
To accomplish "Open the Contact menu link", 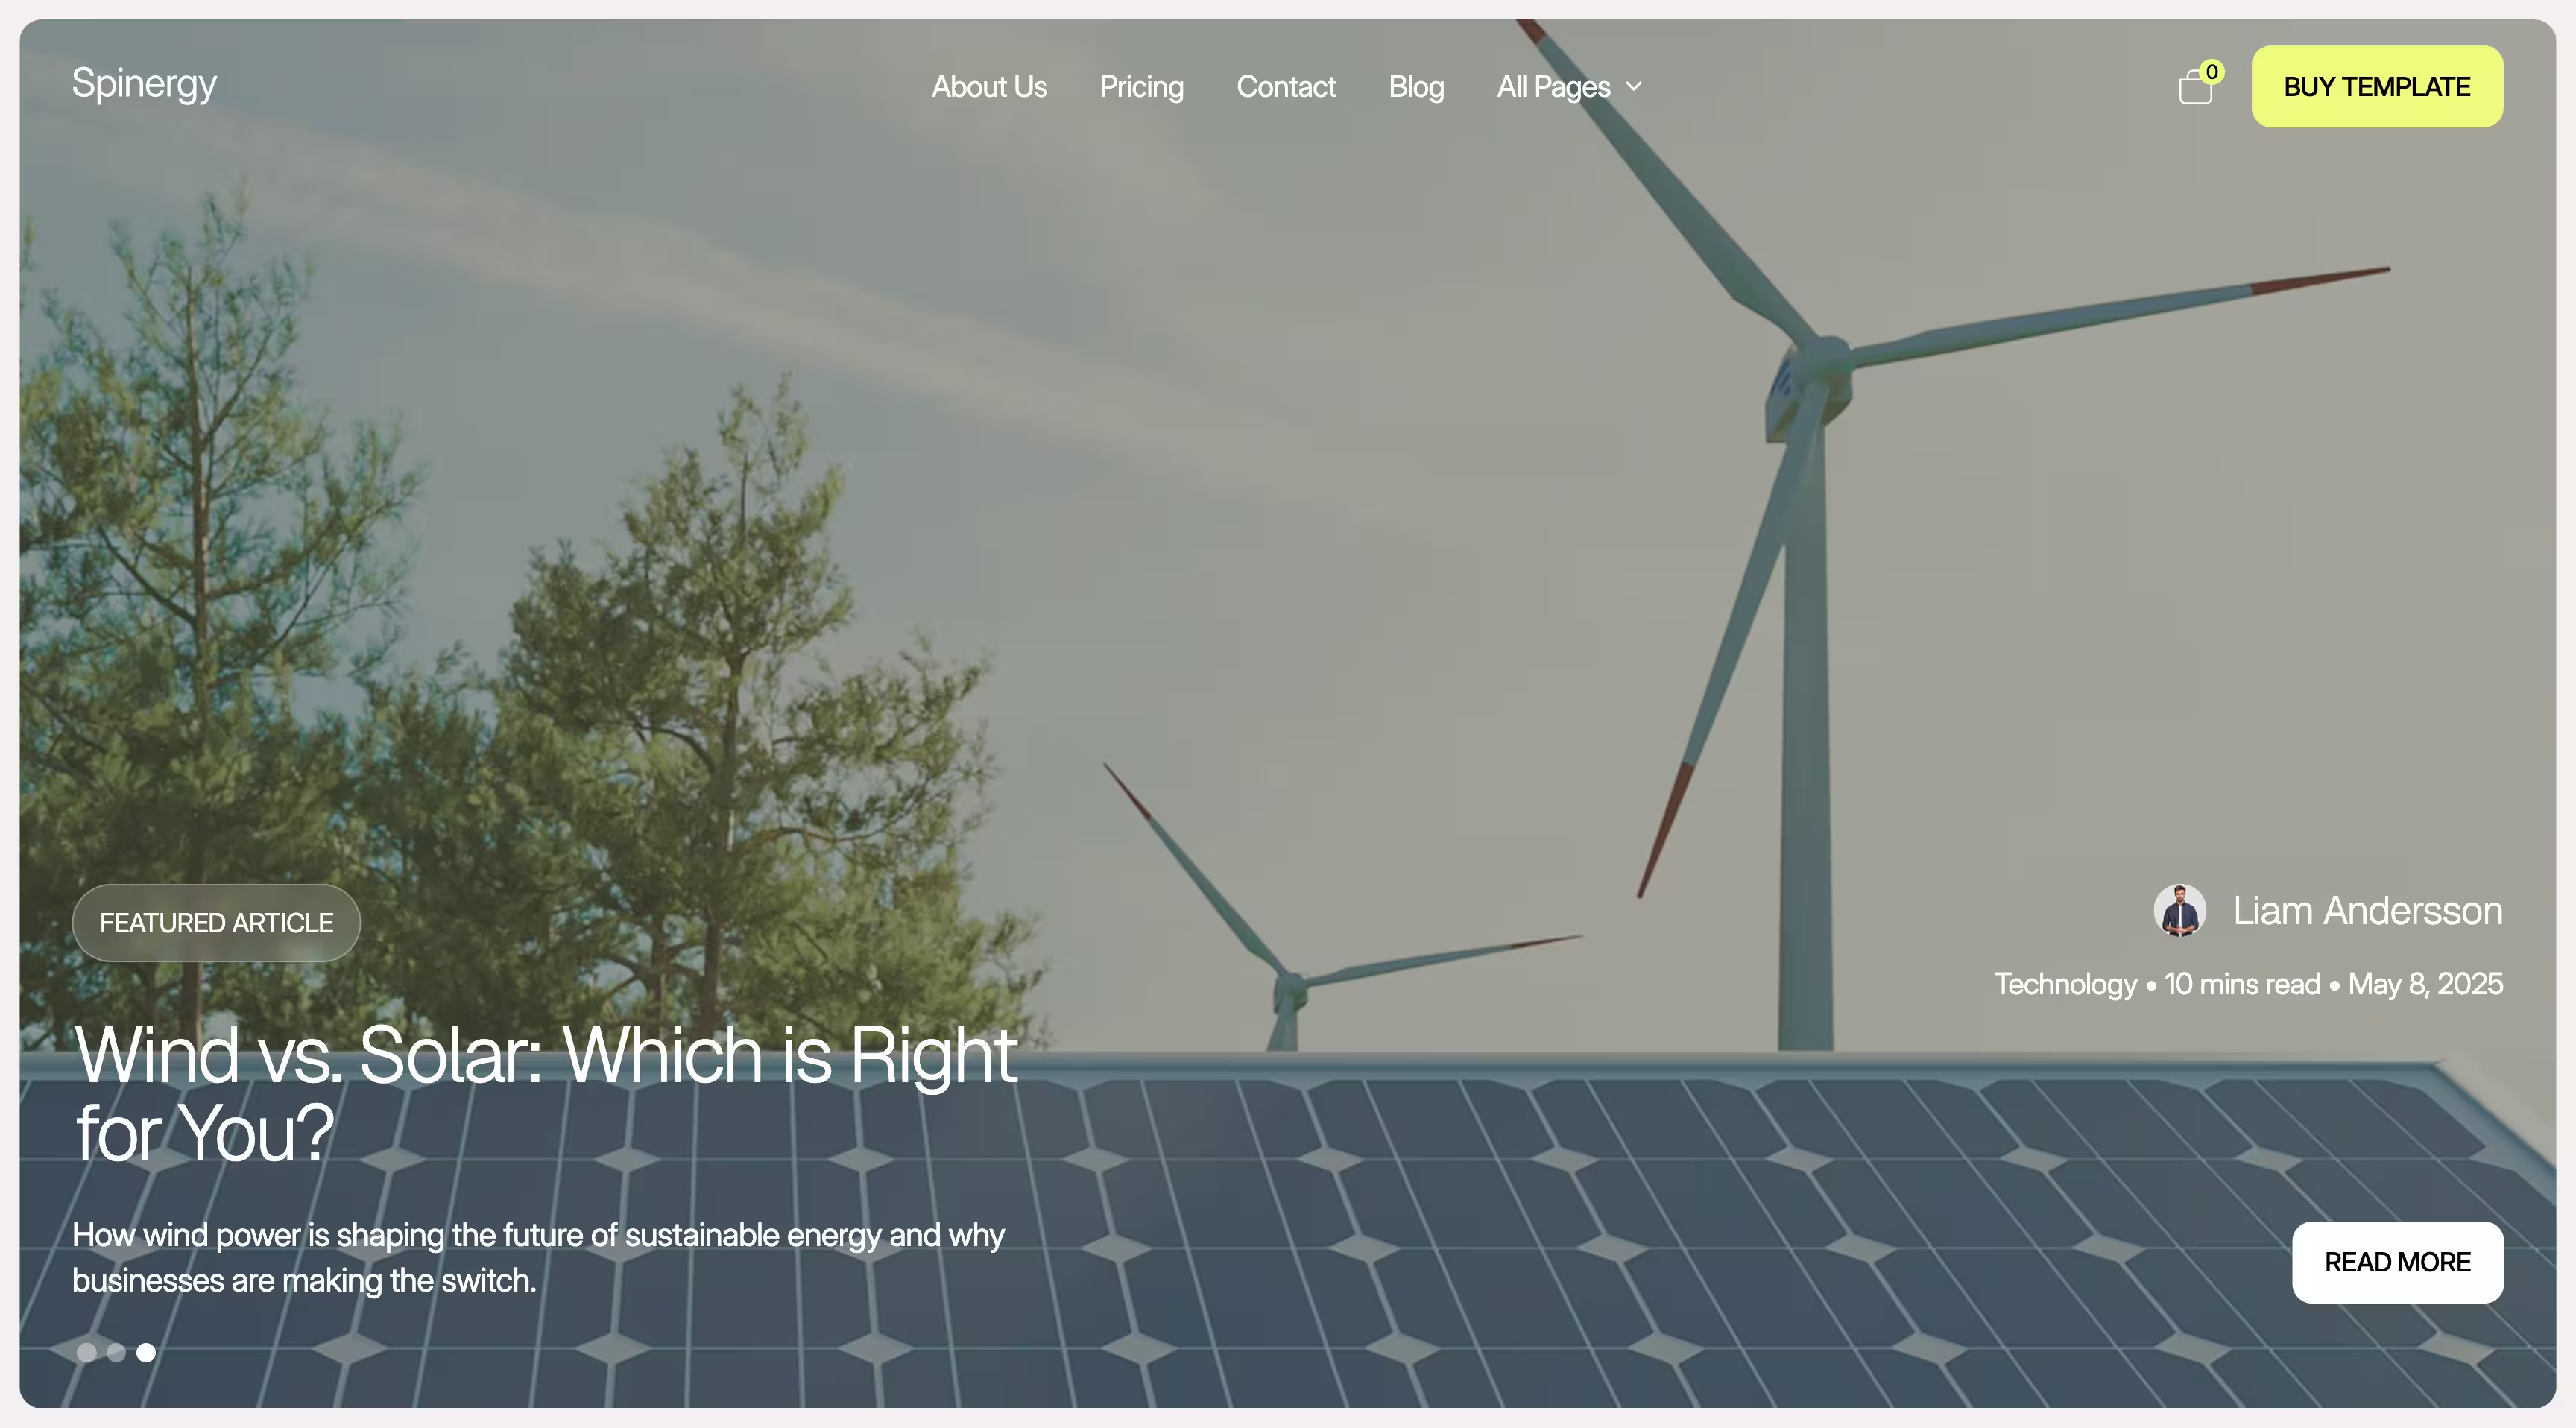I will point(1286,87).
